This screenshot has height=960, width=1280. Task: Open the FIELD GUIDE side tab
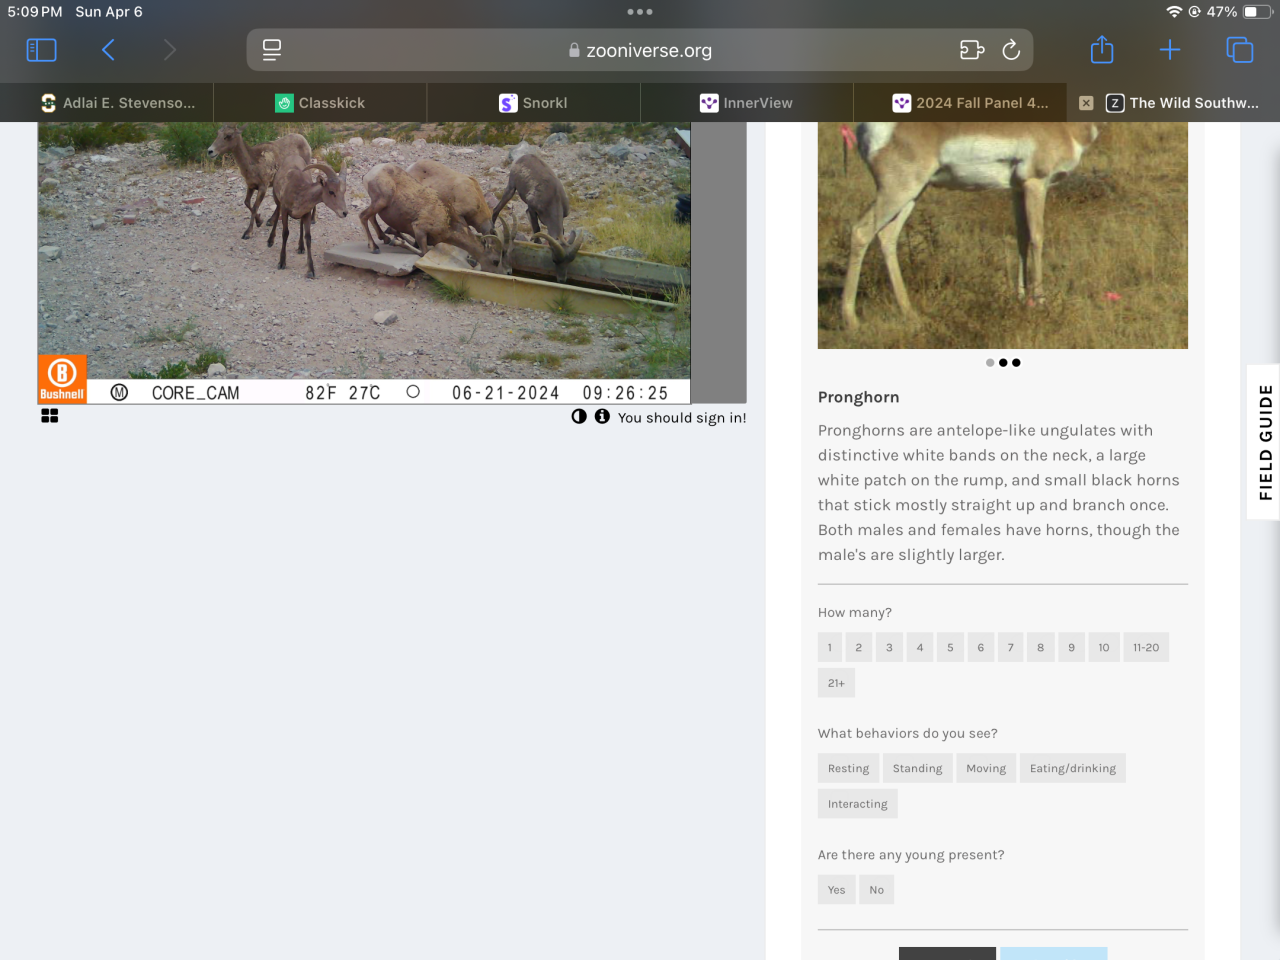click(x=1264, y=442)
